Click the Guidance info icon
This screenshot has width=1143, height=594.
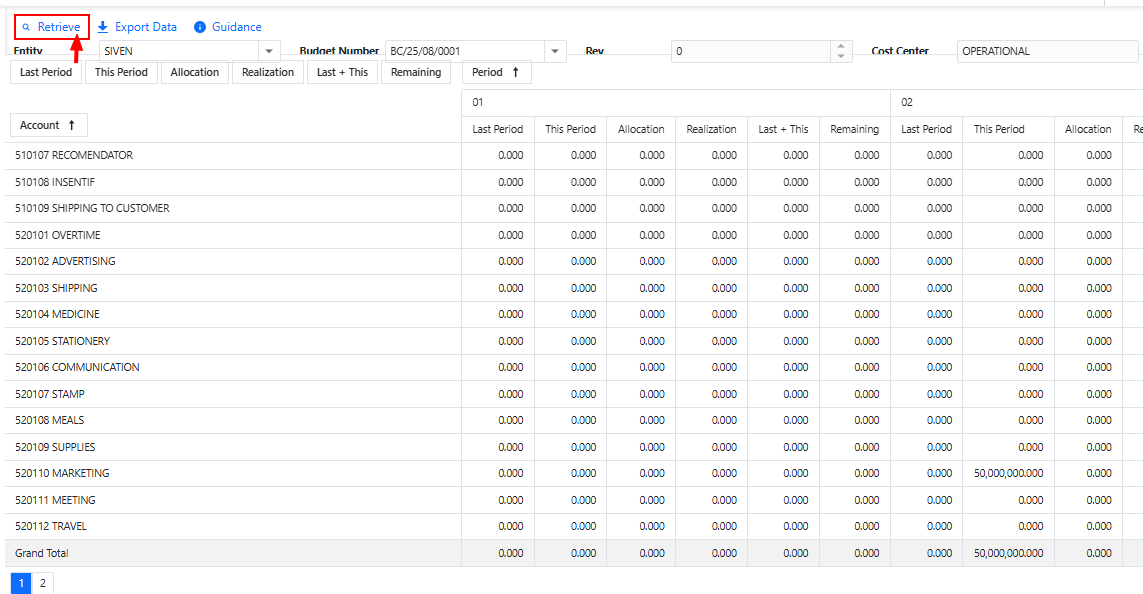tap(200, 27)
